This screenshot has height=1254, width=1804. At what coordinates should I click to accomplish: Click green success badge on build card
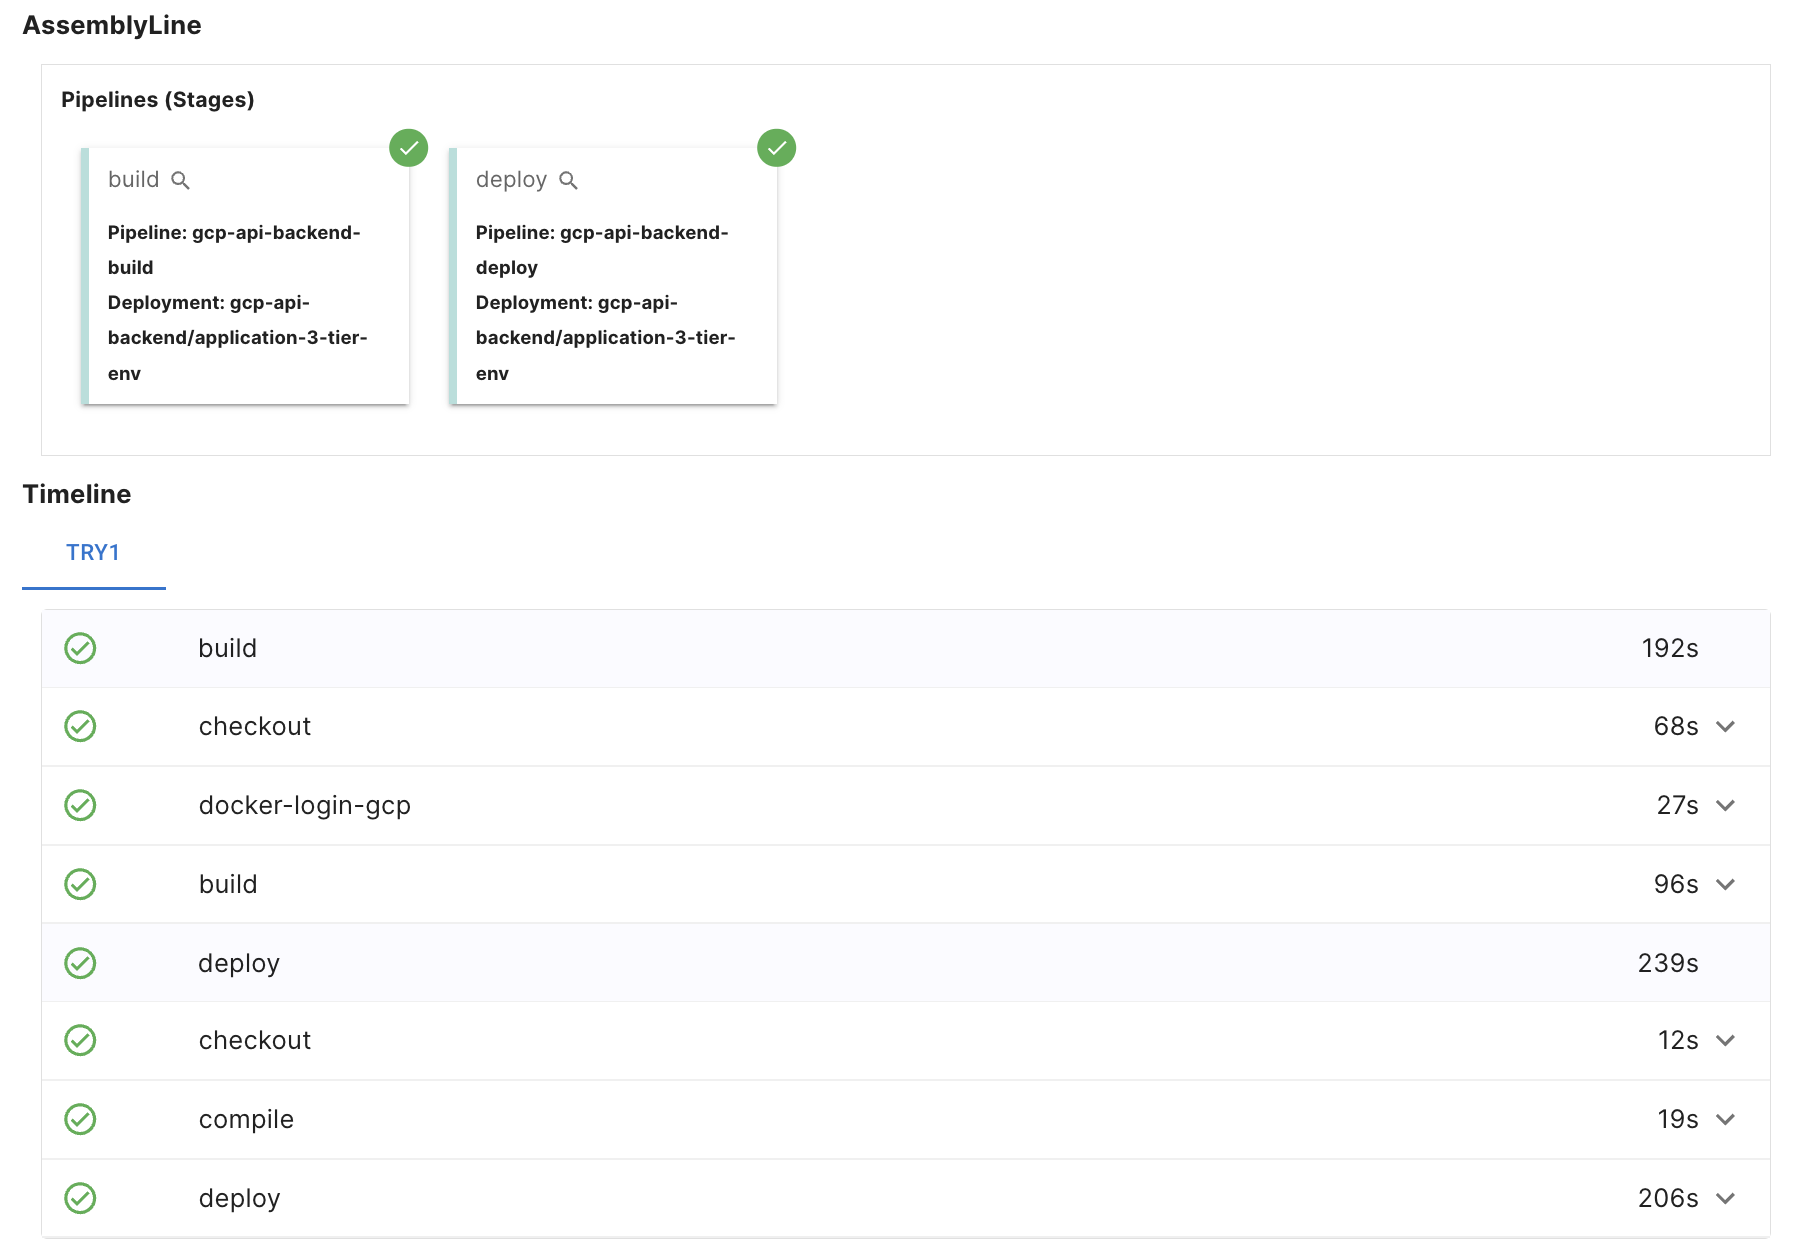tap(408, 148)
